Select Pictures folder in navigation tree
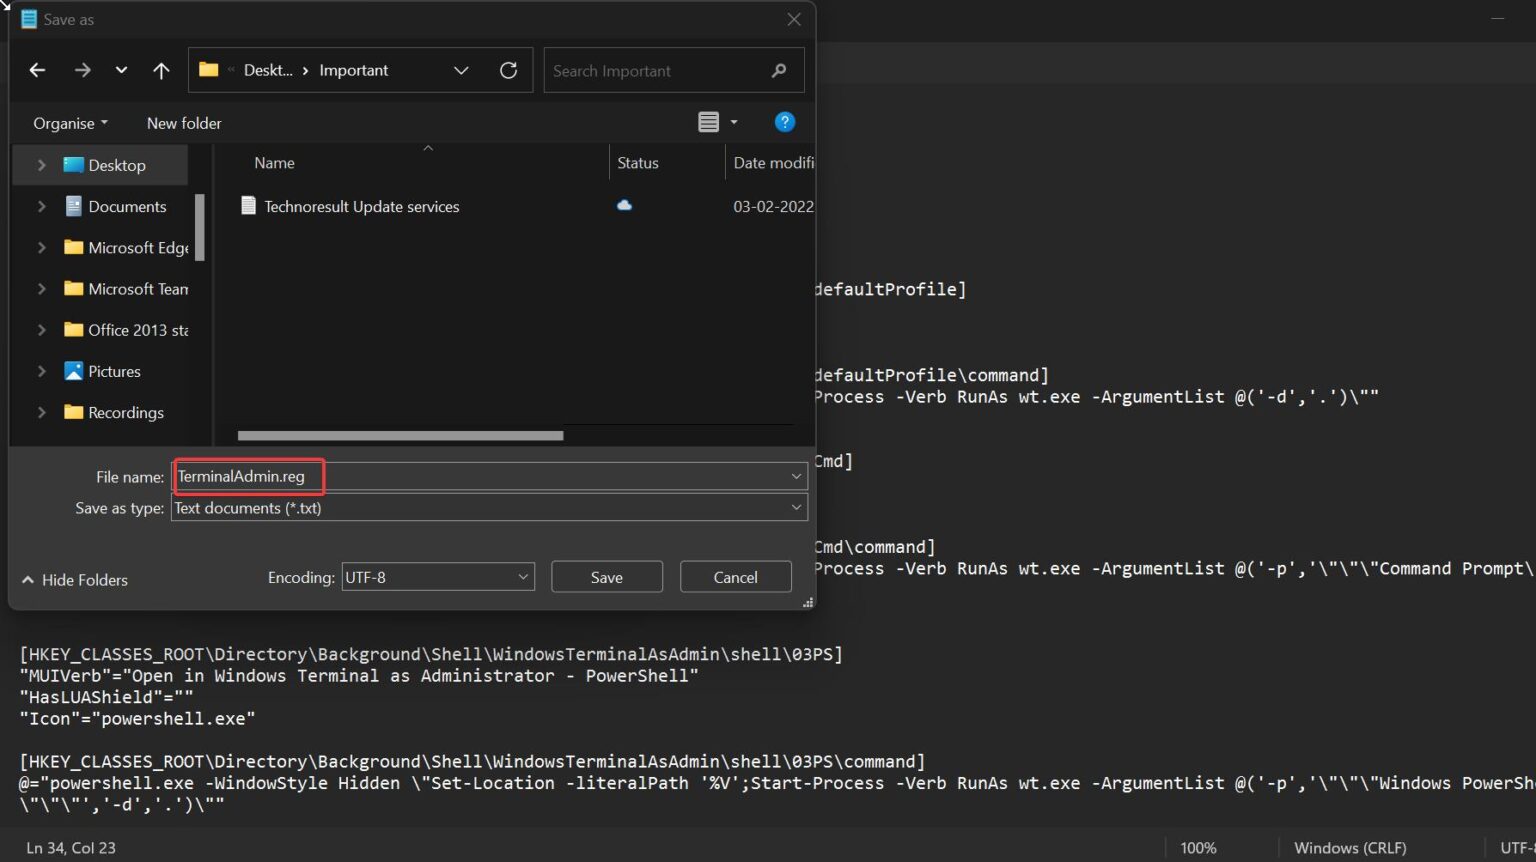Image resolution: width=1536 pixels, height=862 pixels. point(114,372)
